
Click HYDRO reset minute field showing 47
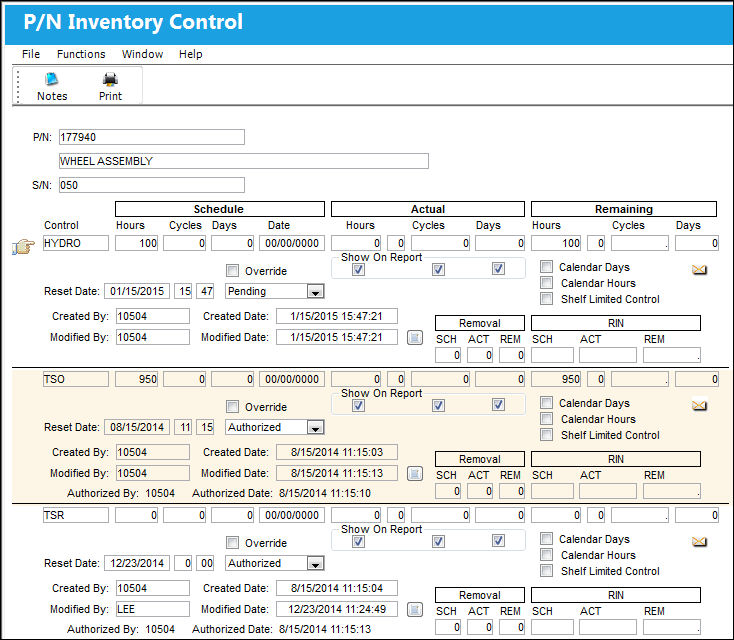pos(206,291)
